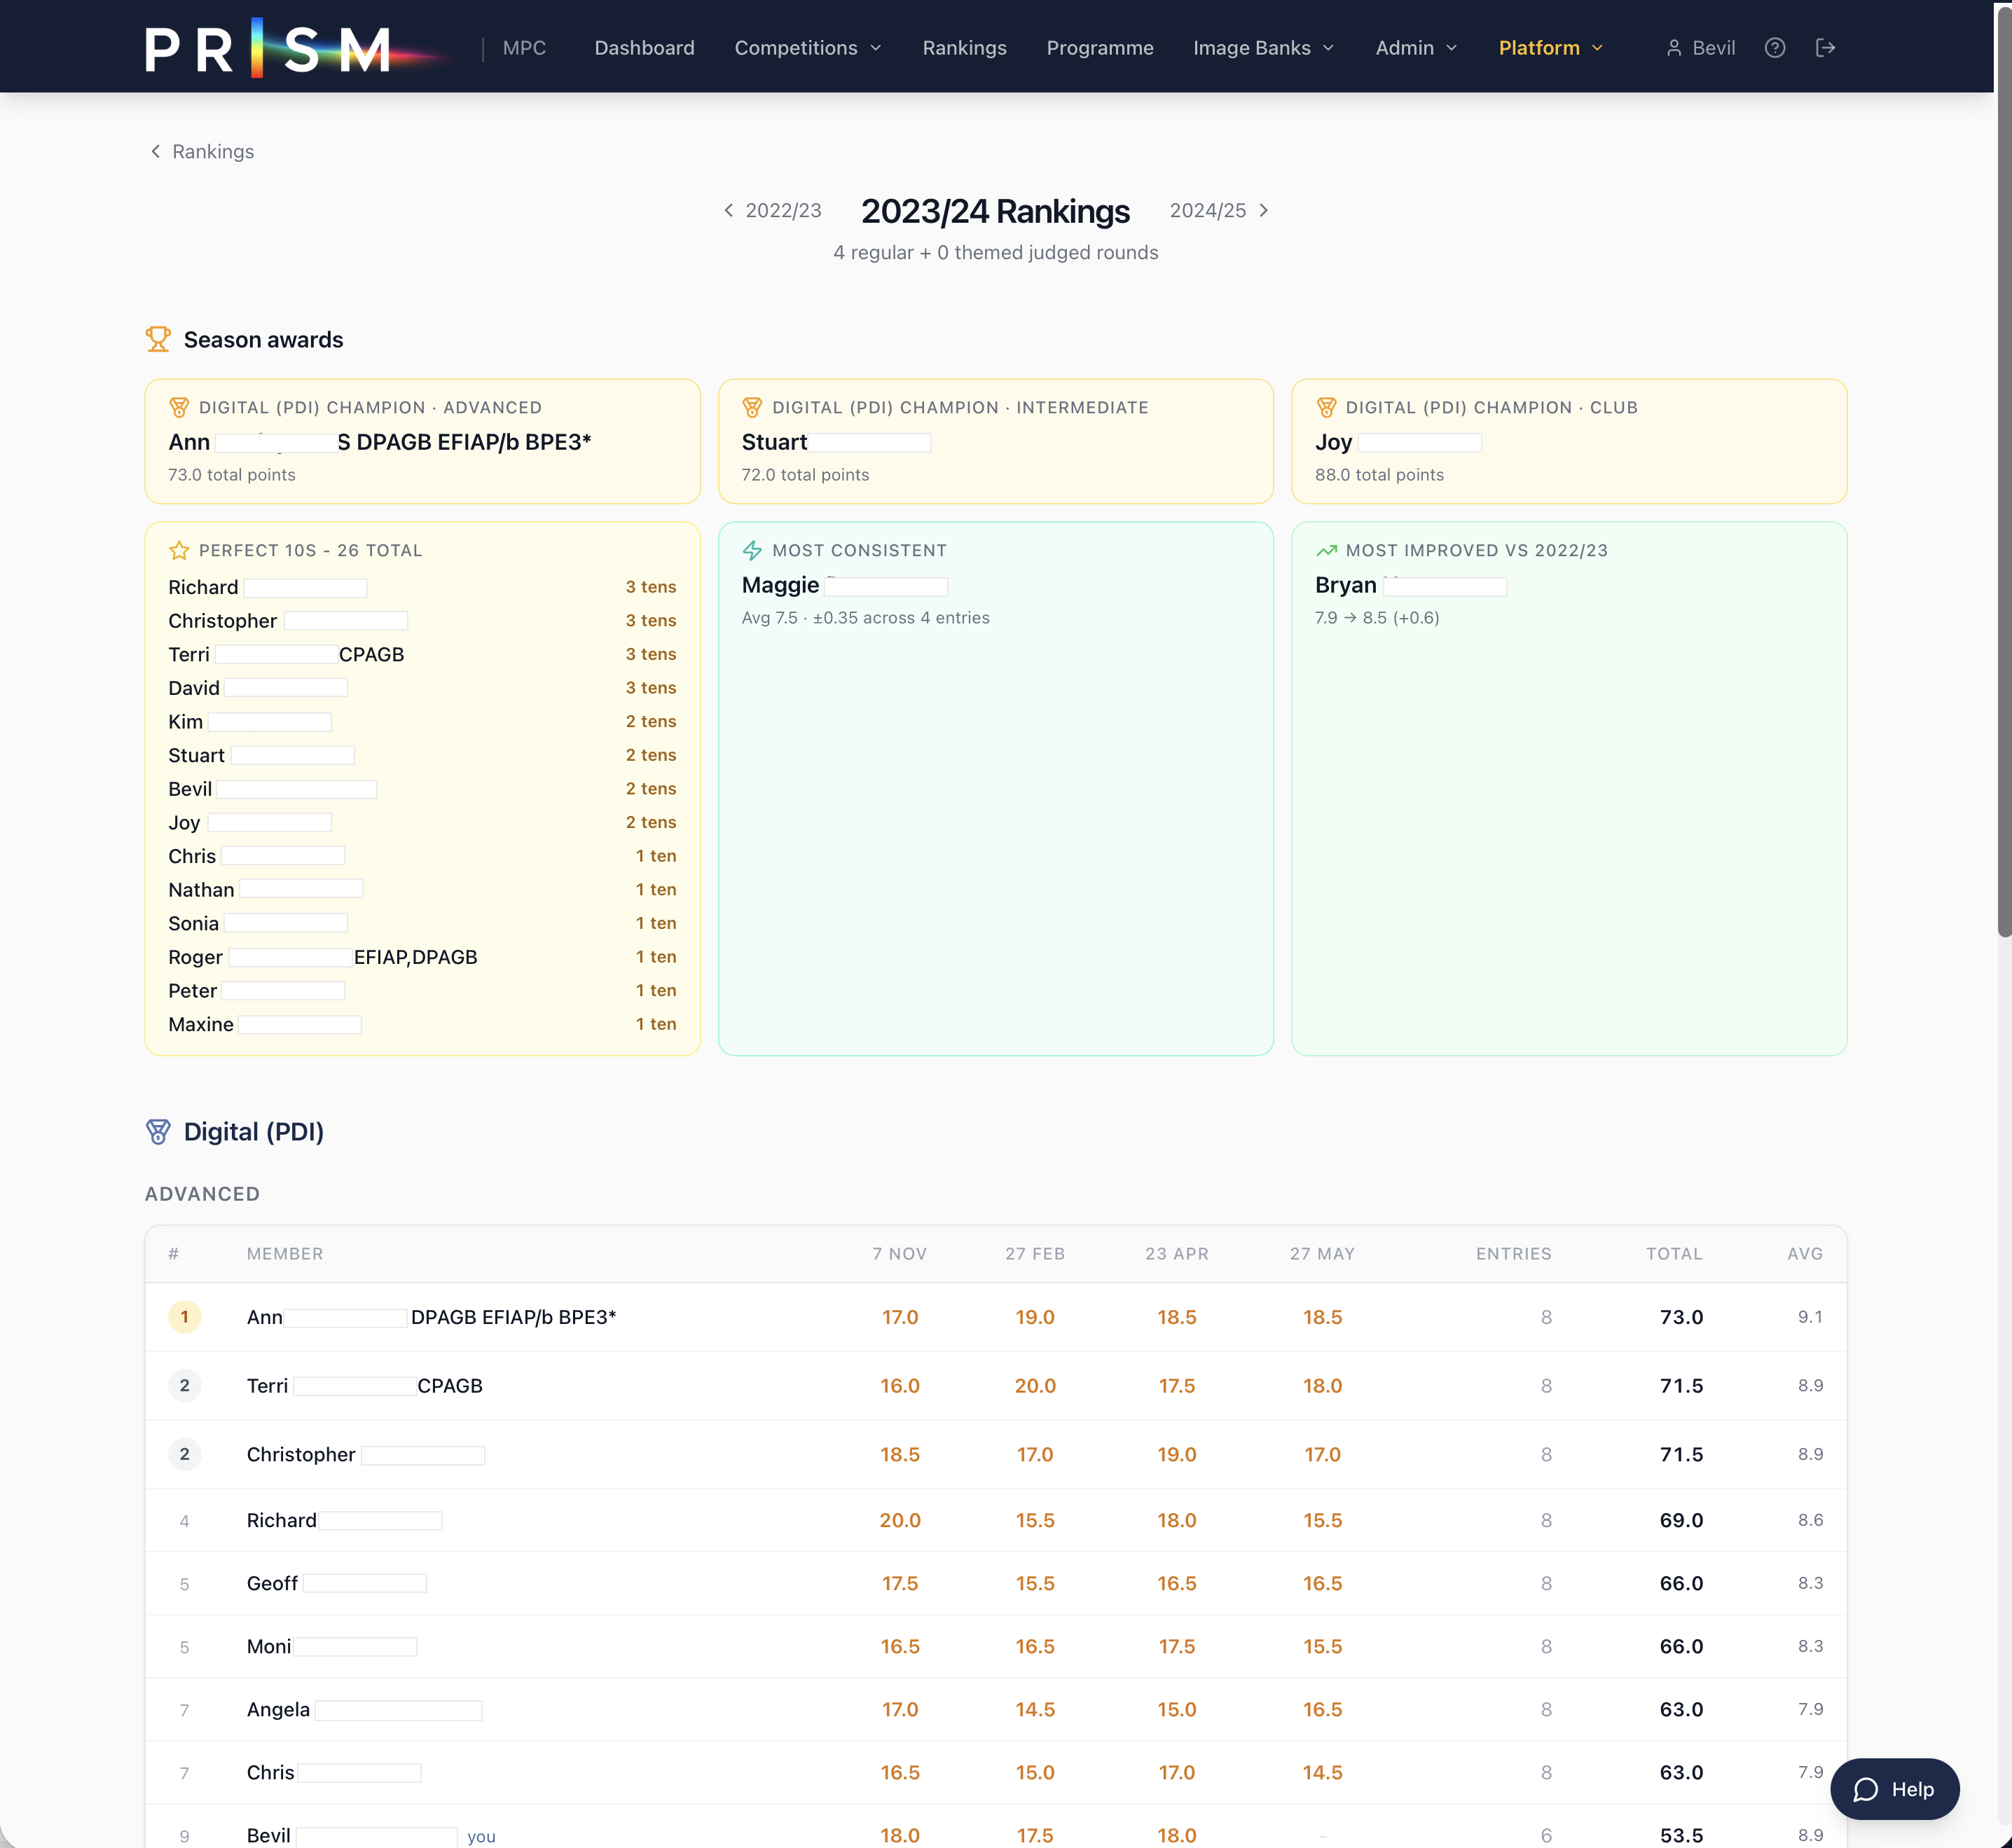The image size is (2012, 1848).
Task: Click "88.0 total points" on Joy's card
Action: pyautogui.click(x=1379, y=475)
